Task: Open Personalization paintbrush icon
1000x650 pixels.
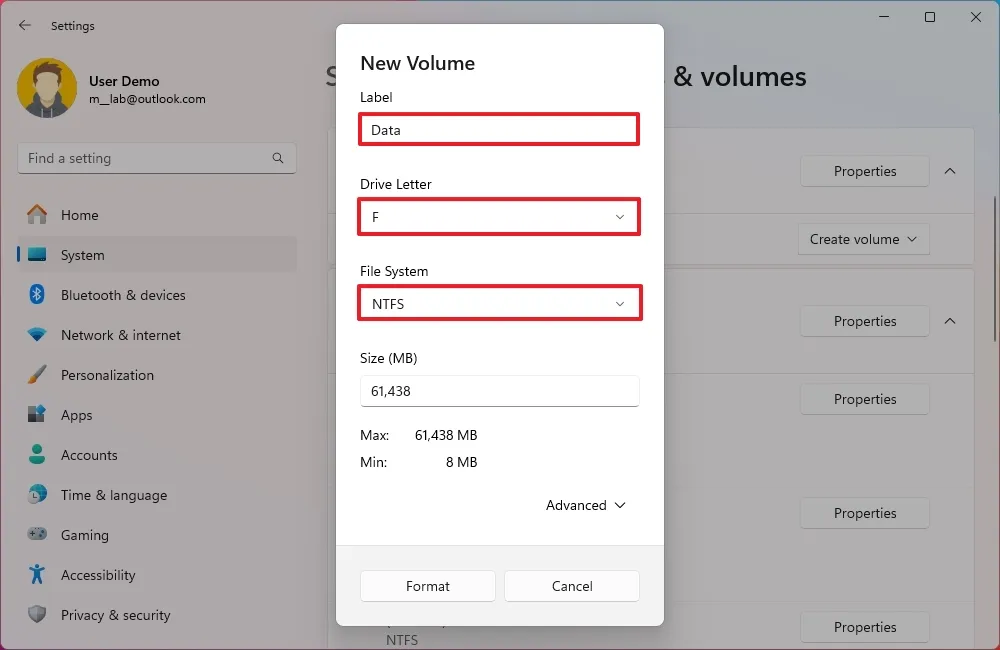Action: click(x=37, y=375)
